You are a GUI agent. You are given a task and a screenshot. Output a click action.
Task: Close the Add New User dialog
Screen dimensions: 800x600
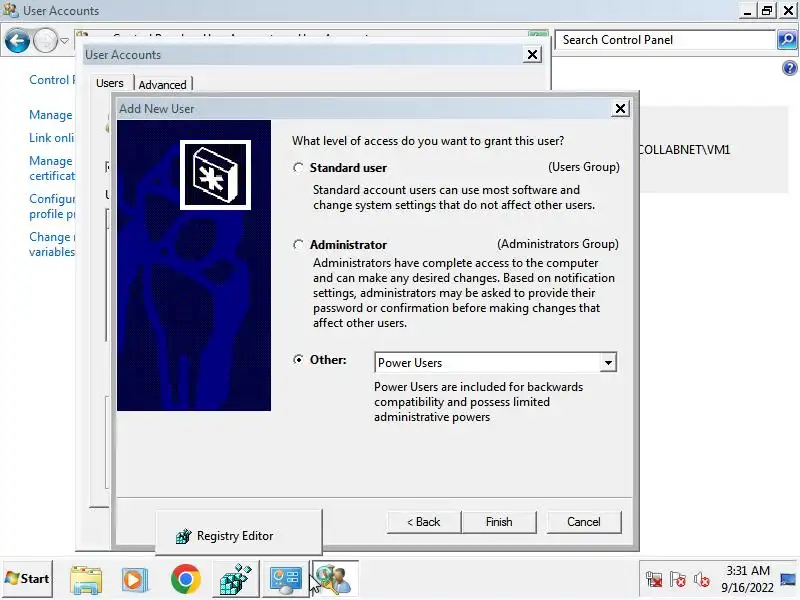[620, 109]
